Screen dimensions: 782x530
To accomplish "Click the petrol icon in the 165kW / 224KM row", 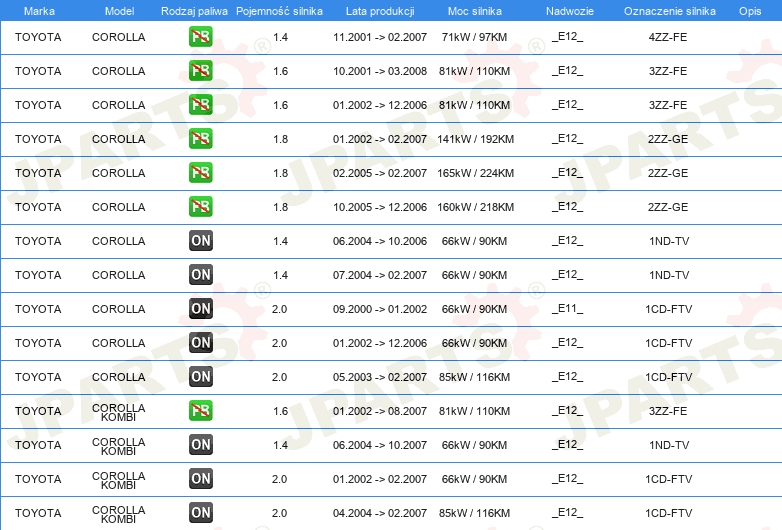I will pos(200,173).
